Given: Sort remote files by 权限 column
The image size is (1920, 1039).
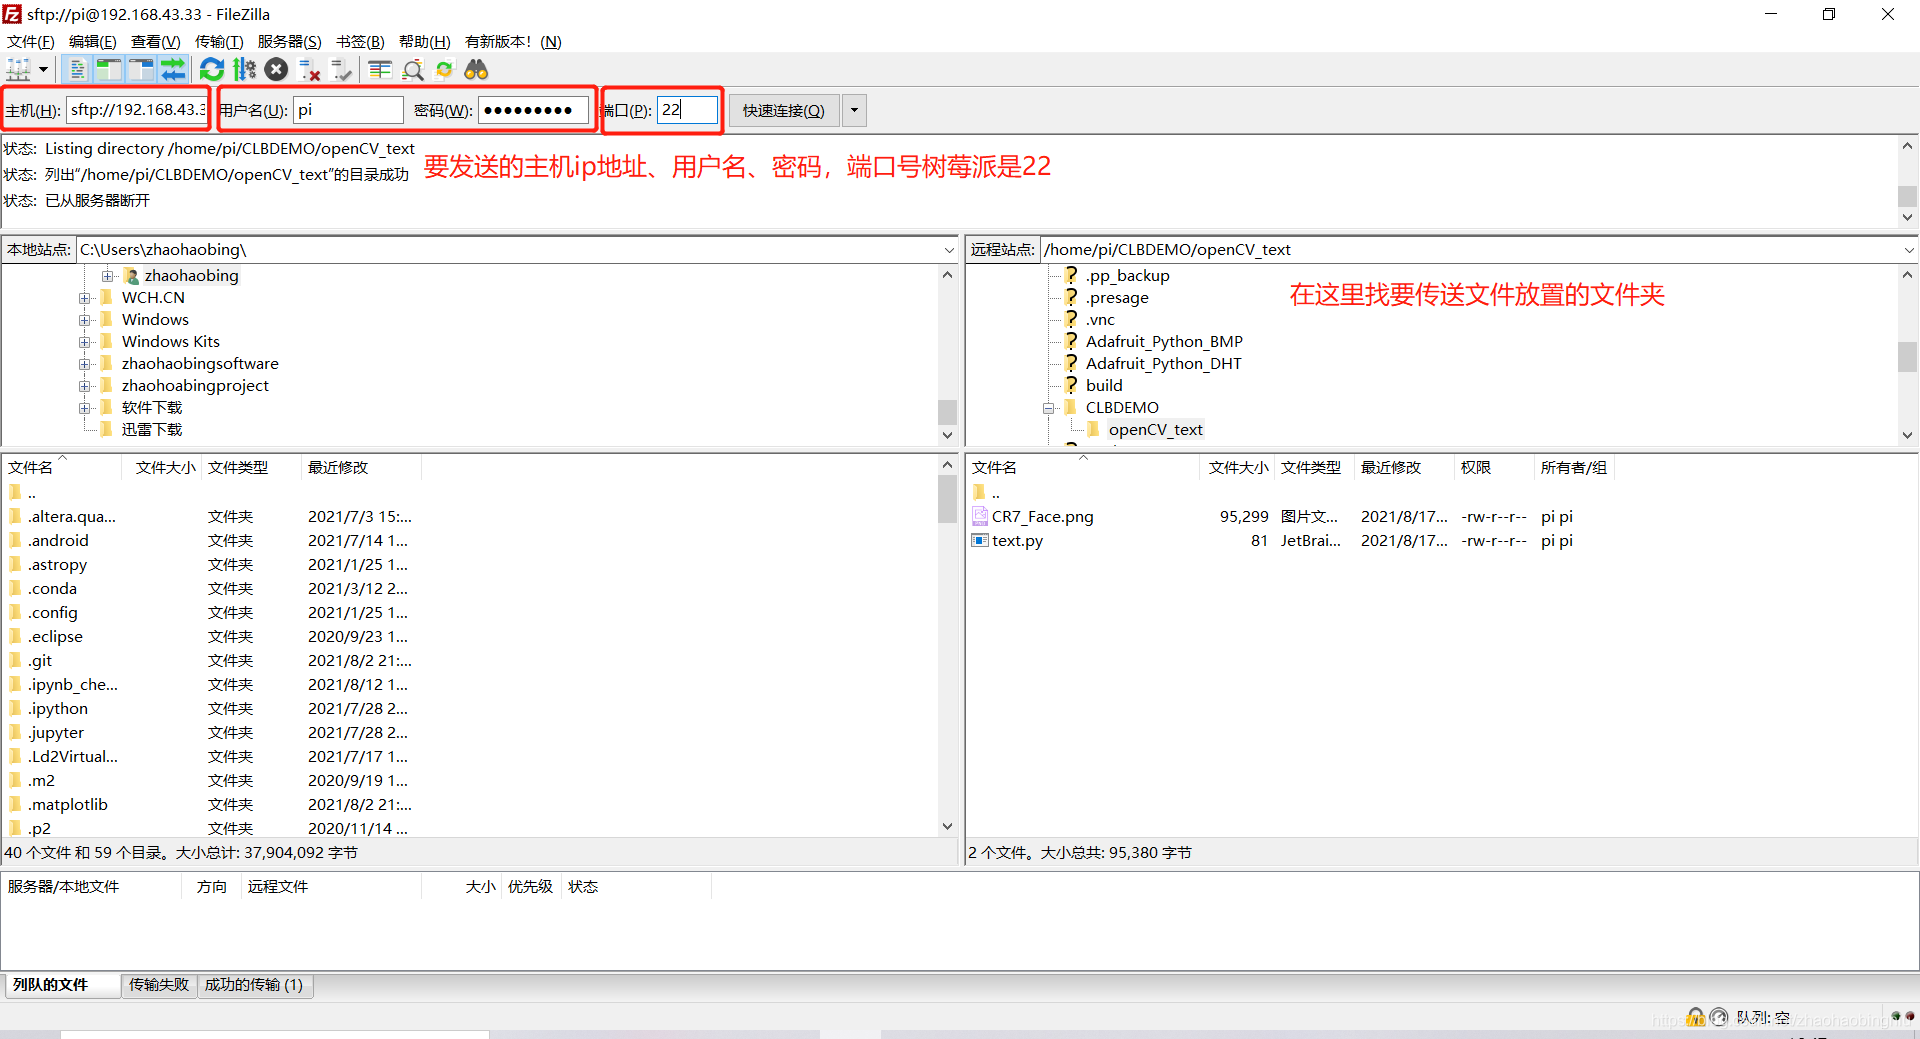Looking at the screenshot, I should pos(1494,467).
